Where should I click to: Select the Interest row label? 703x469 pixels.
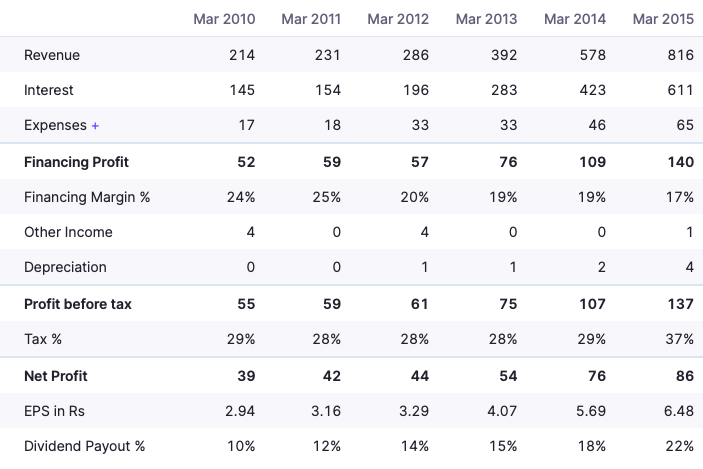pyautogui.click(x=49, y=90)
